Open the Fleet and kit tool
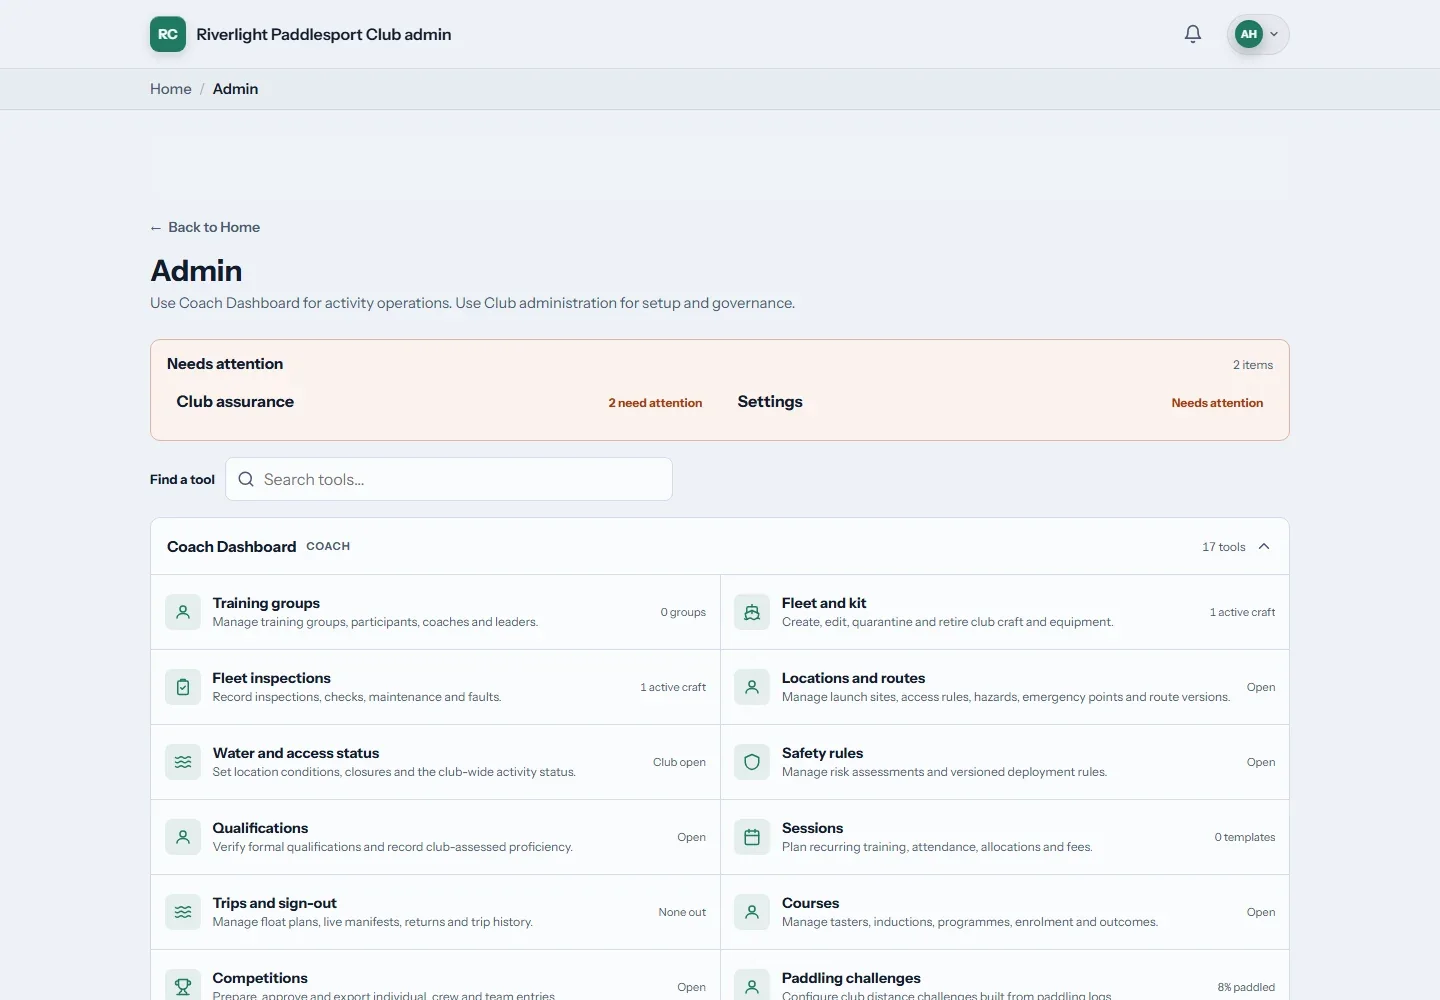The width and height of the screenshot is (1440, 1000). point(1005,612)
